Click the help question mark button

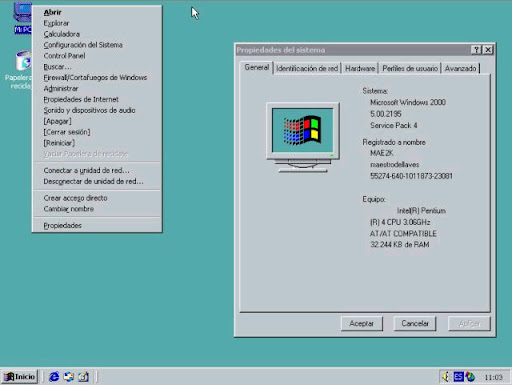pyautogui.click(x=476, y=50)
